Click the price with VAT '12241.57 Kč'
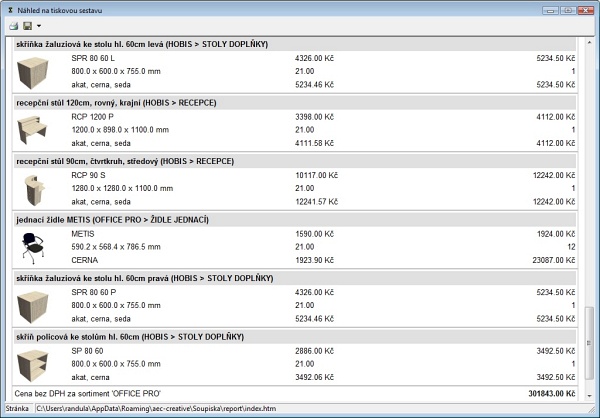The height and width of the screenshot is (418, 600). (x=316, y=202)
